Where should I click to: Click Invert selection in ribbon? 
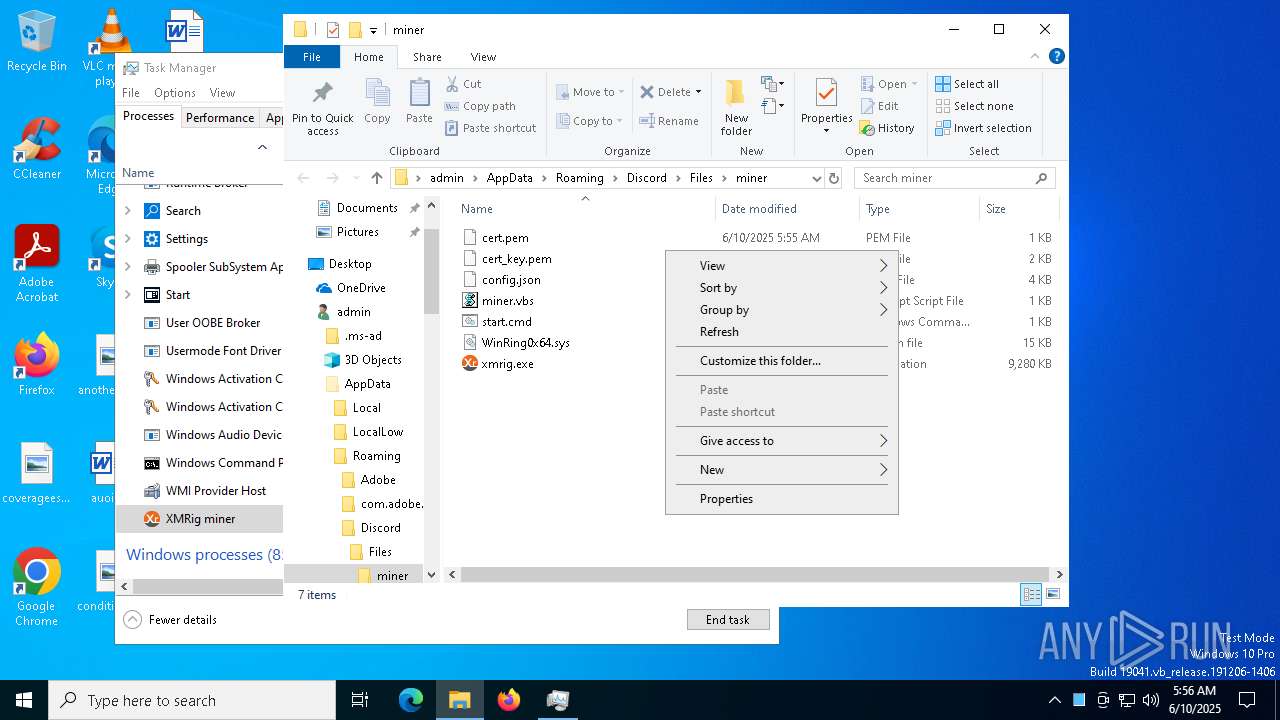(983, 128)
